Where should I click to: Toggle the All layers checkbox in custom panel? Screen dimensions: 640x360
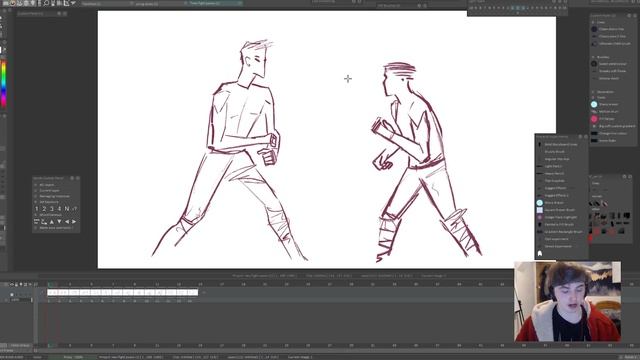(x=36, y=185)
